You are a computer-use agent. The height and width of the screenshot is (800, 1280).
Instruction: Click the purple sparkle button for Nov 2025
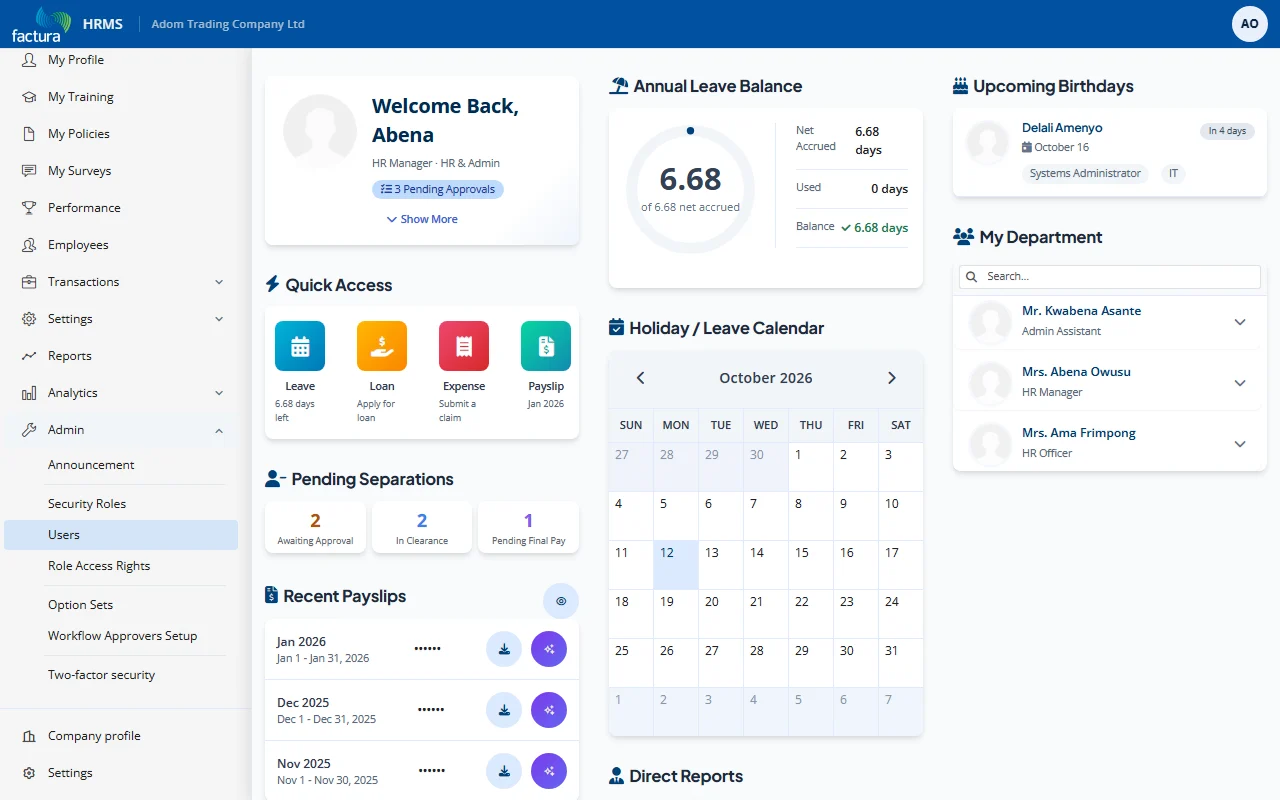click(x=549, y=771)
